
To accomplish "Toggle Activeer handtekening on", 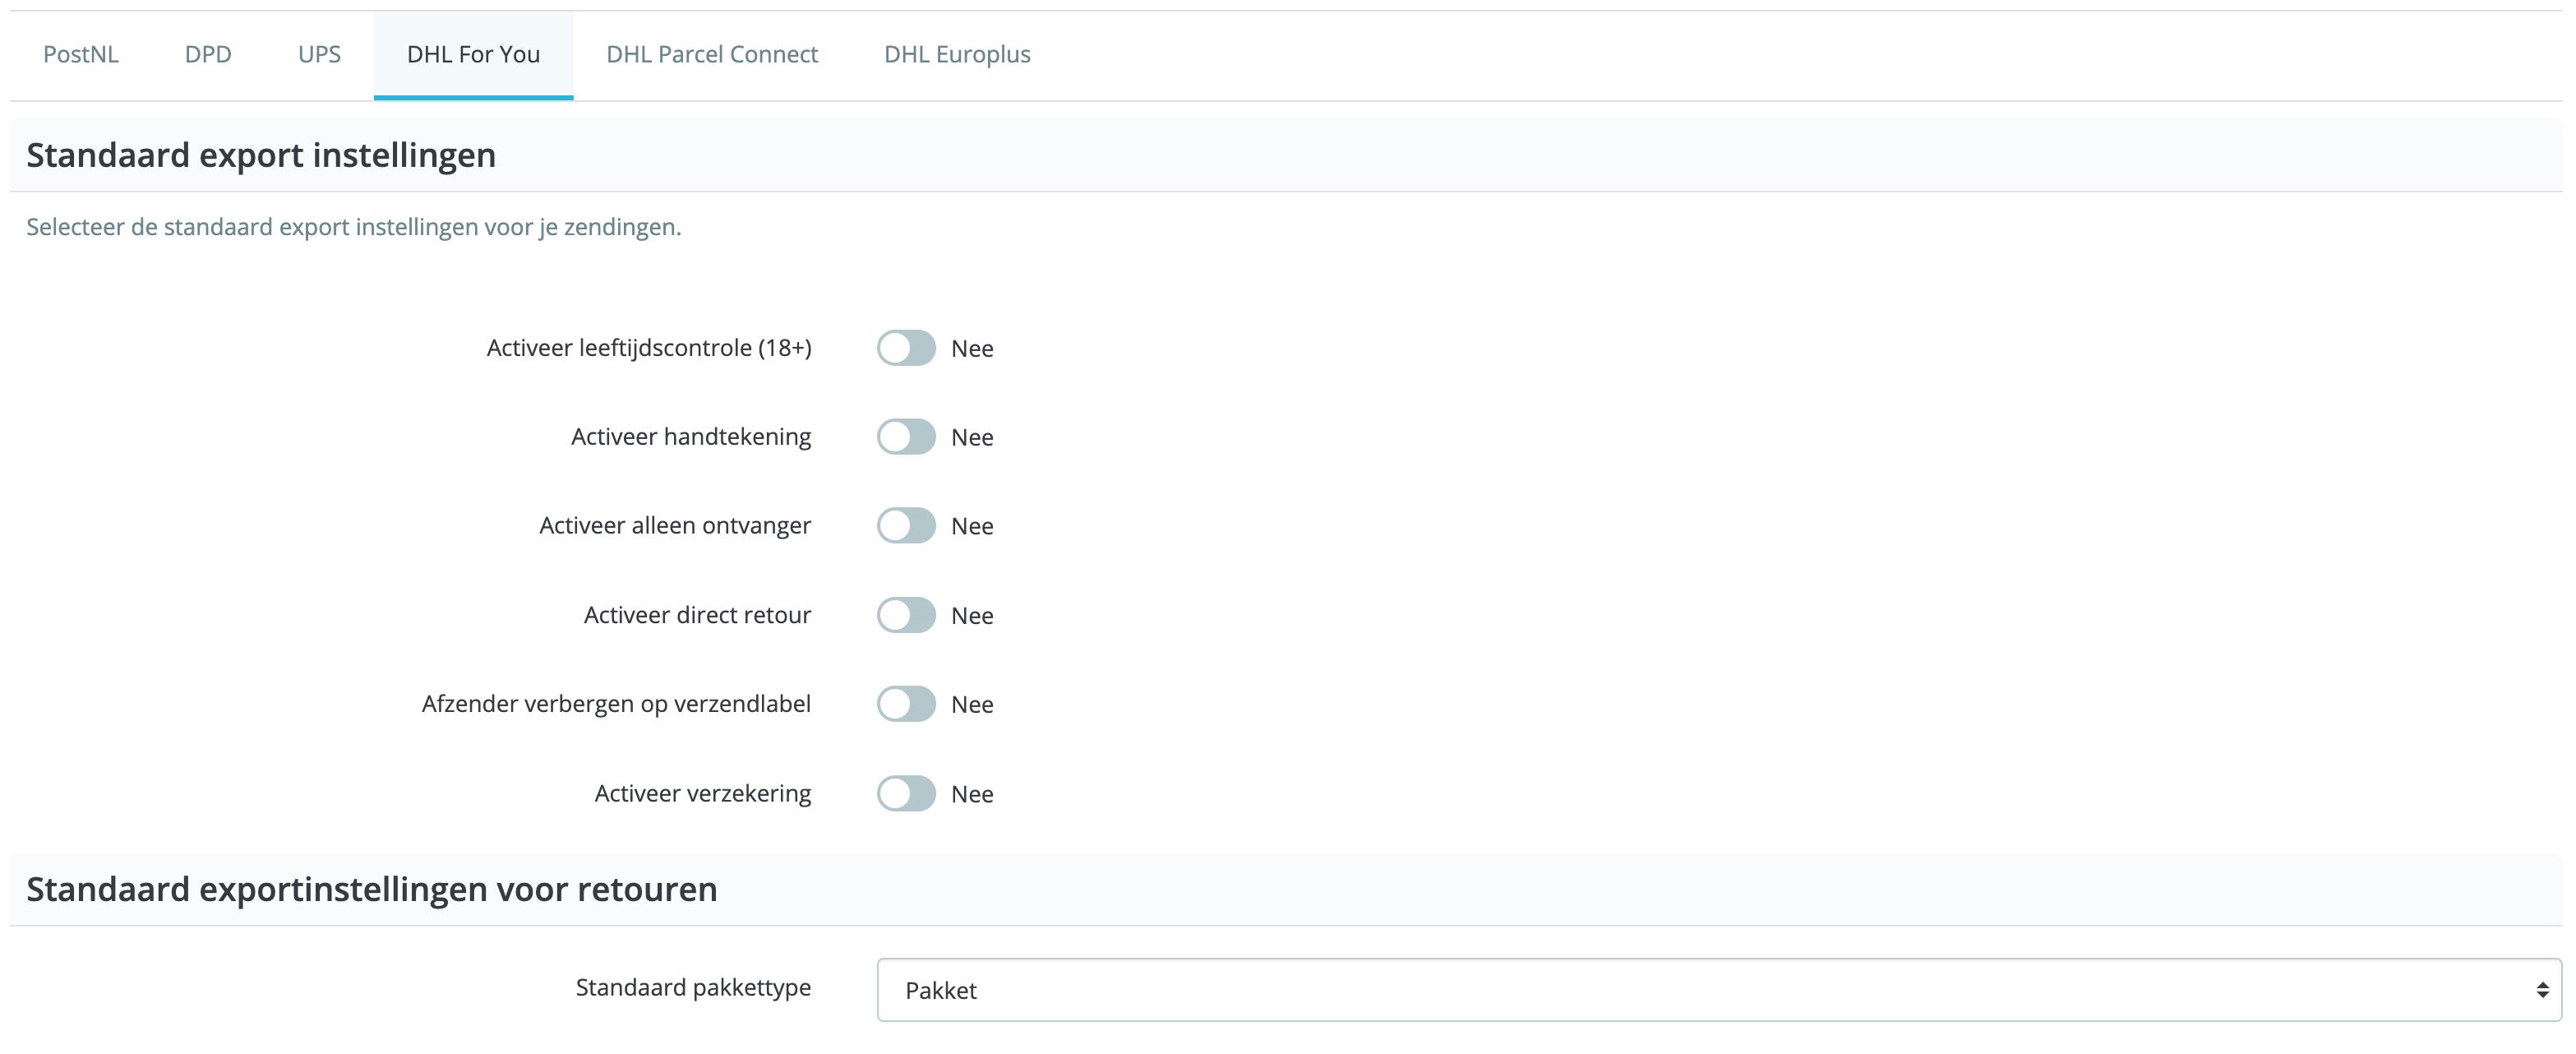I will [906, 437].
